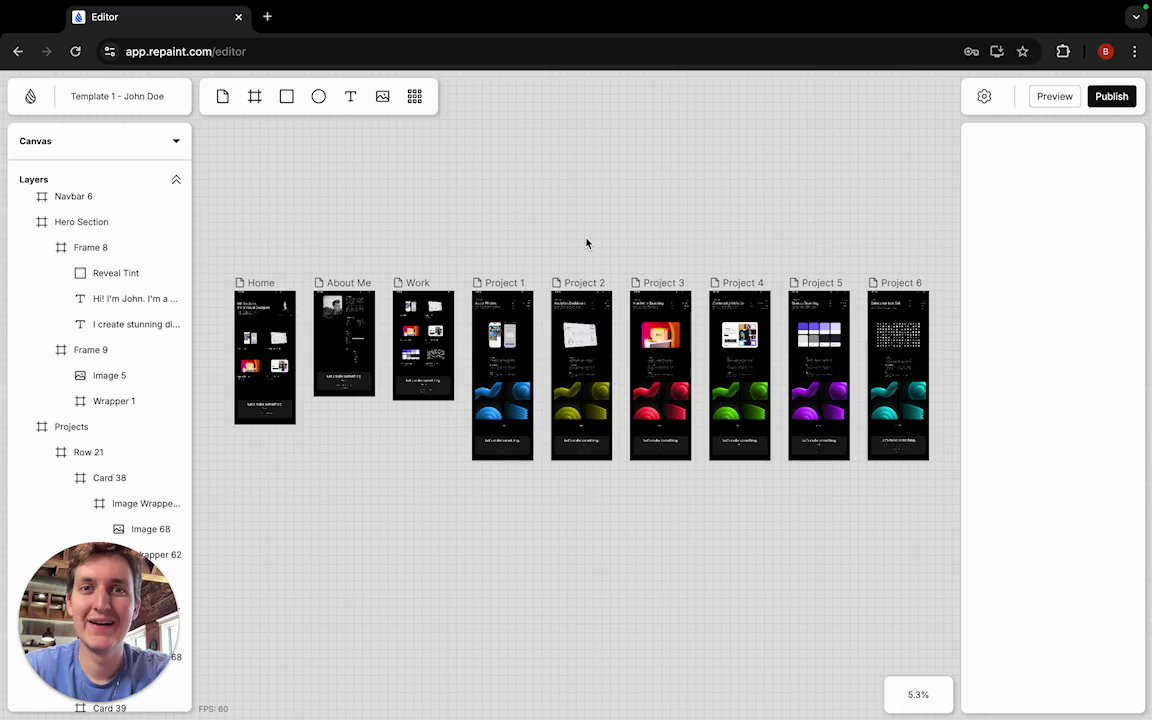Viewport: 1152px width, 720px height.
Task: Select the Project 4 page thumbnail
Action: click(740, 375)
